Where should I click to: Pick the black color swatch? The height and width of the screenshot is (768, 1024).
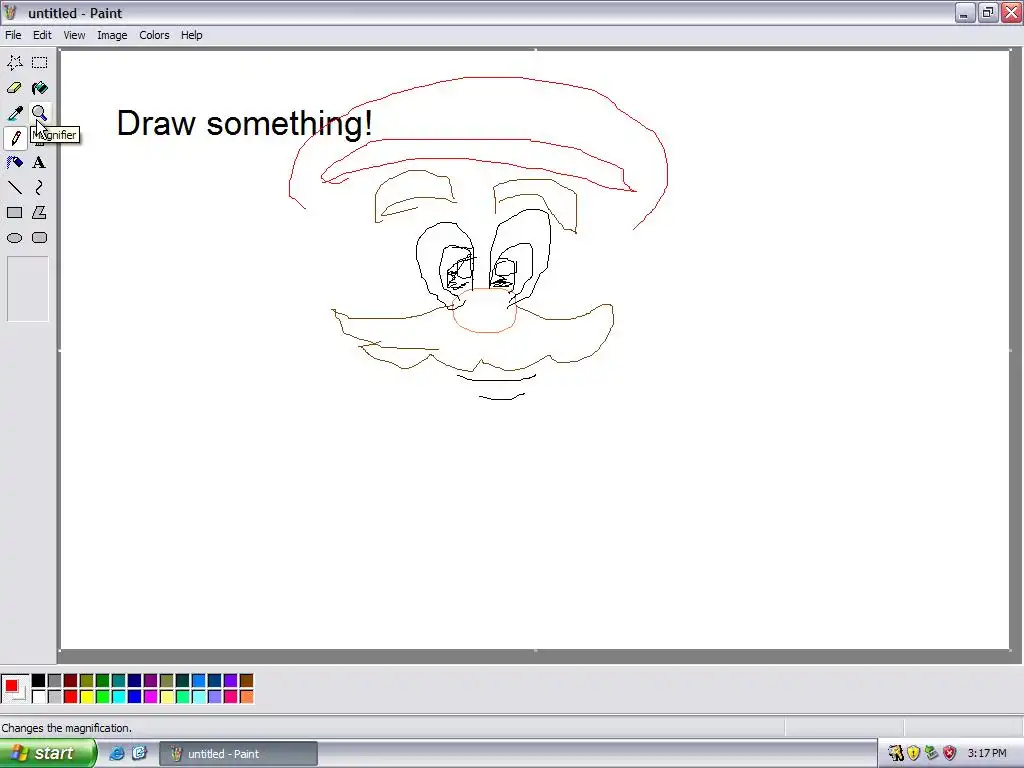click(x=39, y=681)
